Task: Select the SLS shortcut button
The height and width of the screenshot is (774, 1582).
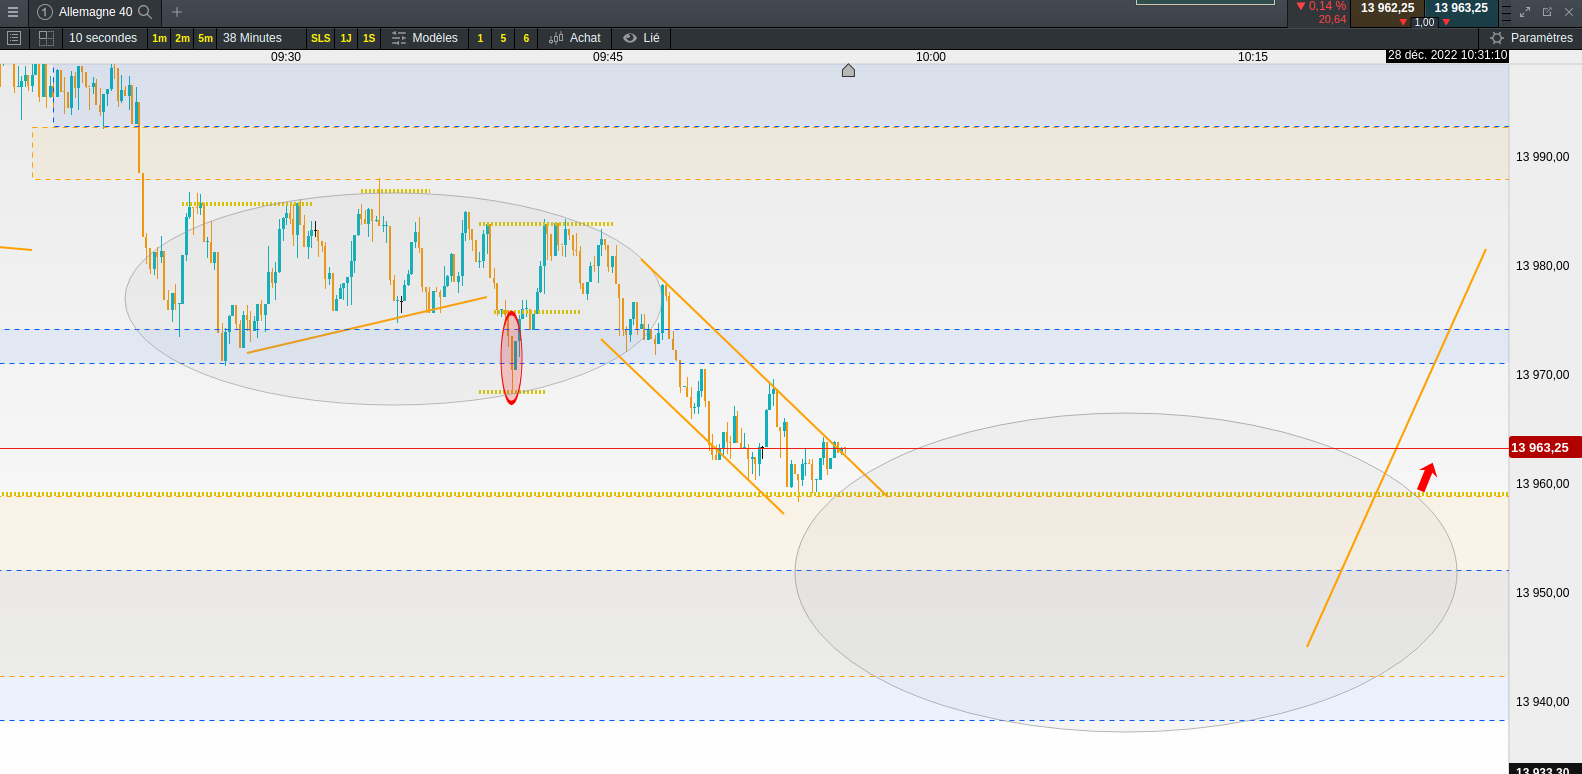Action: [320, 38]
